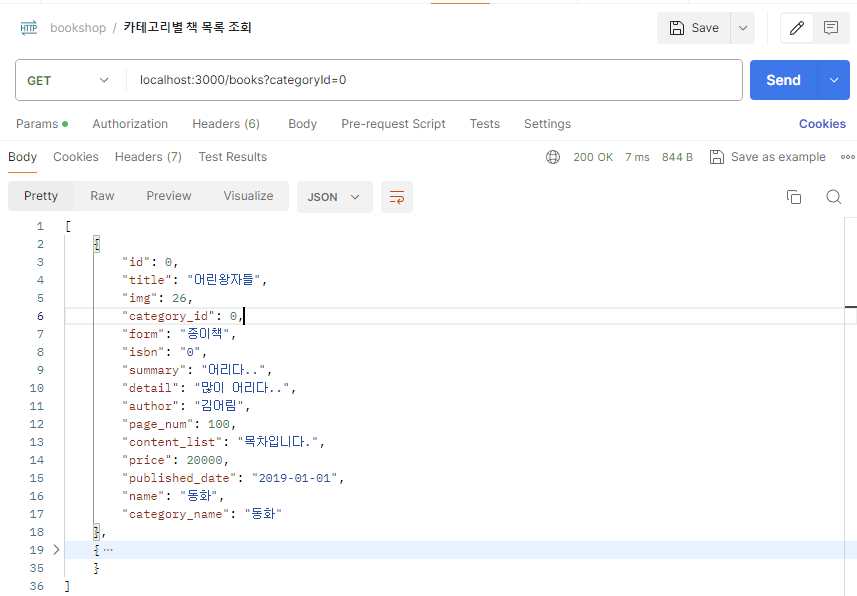Click the "price": 20000 line
857x596 pixels.
coord(175,460)
